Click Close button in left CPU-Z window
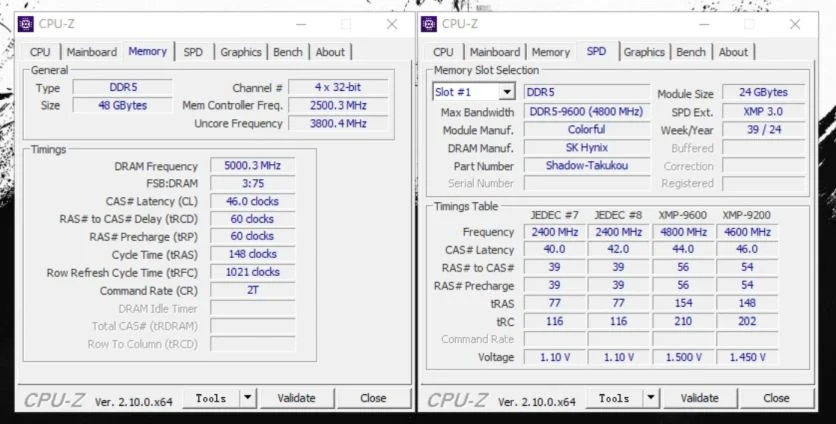Image resolution: width=836 pixels, height=424 pixels. coord(373,398)
